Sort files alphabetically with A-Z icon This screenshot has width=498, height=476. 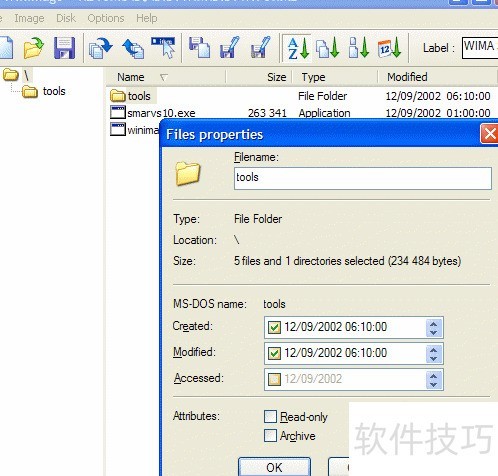[x=297, y=48]
